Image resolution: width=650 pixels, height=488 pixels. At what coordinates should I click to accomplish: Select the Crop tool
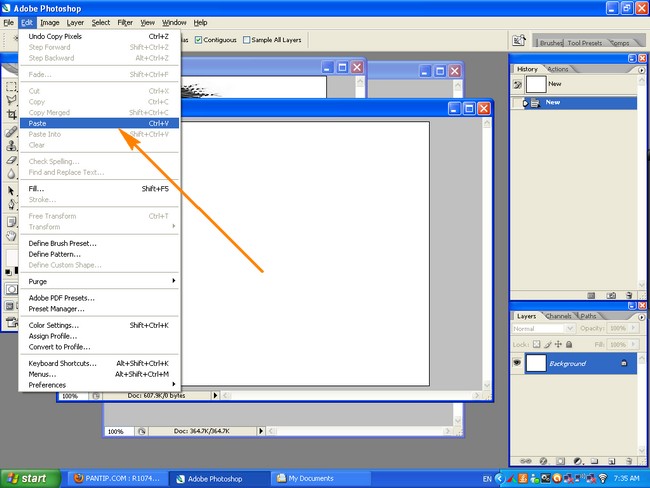[x=11, y=114]
